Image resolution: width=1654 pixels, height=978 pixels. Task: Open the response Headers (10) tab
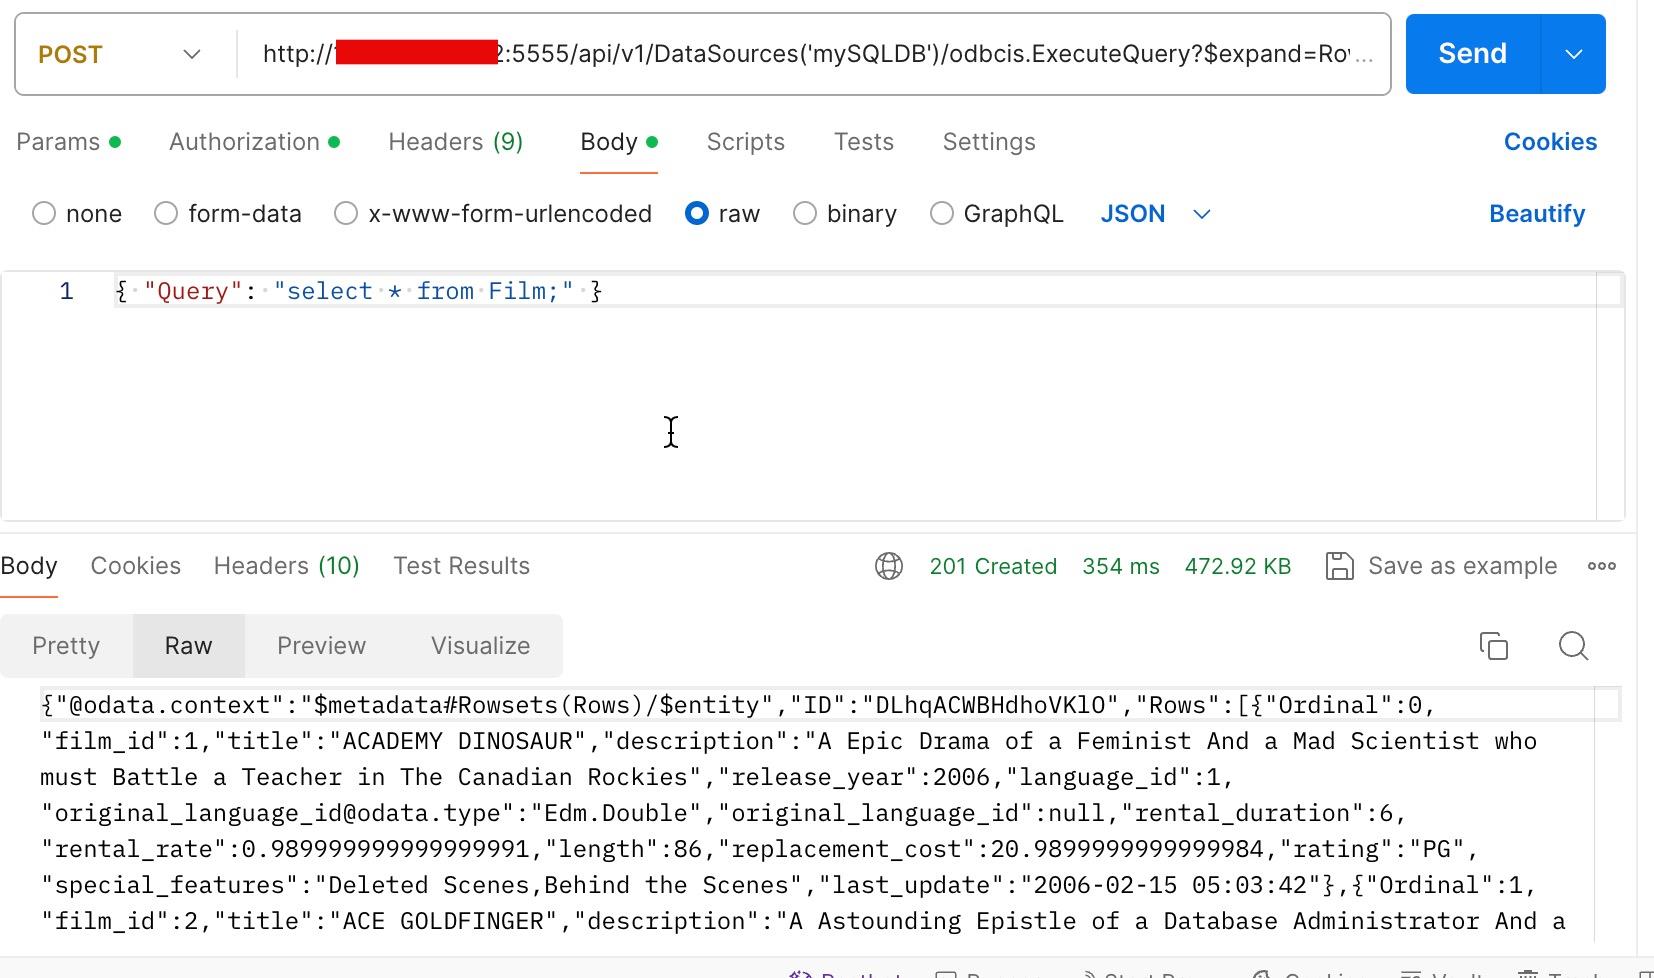[x=287, y=566]
